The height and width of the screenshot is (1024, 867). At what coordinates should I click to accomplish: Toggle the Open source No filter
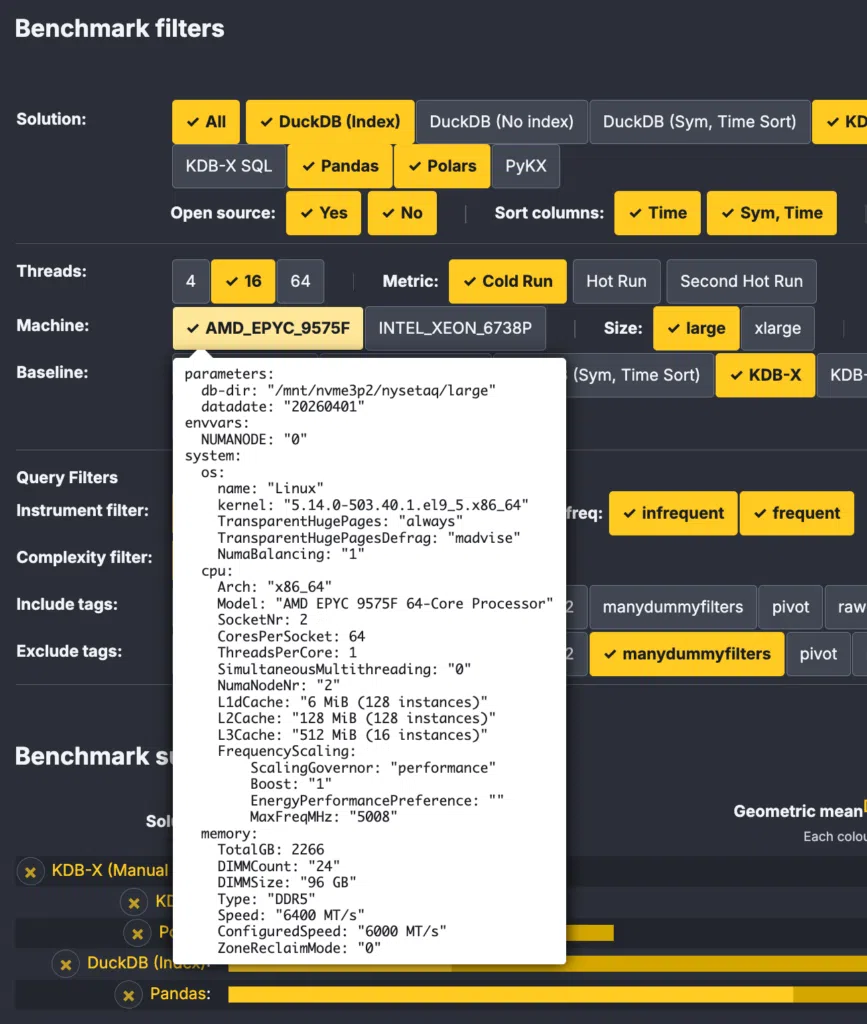click(x=402, y=214)
